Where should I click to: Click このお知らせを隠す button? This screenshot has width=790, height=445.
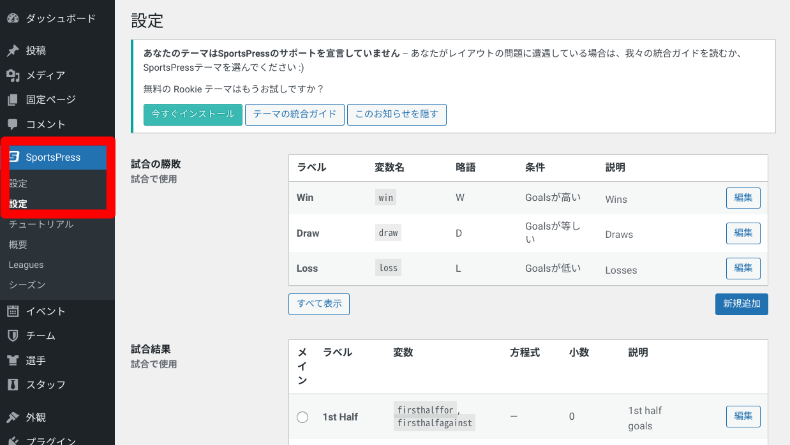[397, 114]
